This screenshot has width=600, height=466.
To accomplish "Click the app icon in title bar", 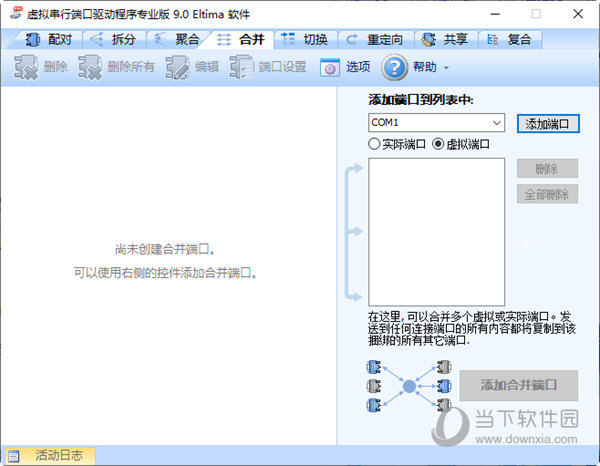I will (16, 14).
